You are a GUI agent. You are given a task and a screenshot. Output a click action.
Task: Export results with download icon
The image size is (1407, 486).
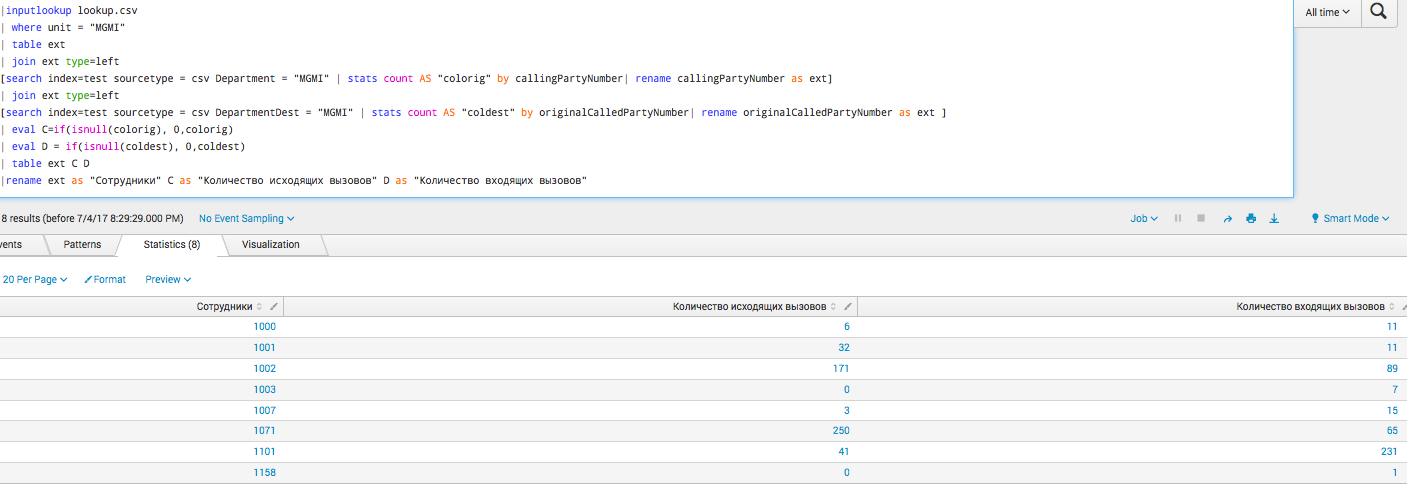click(x=1274, y=218)
